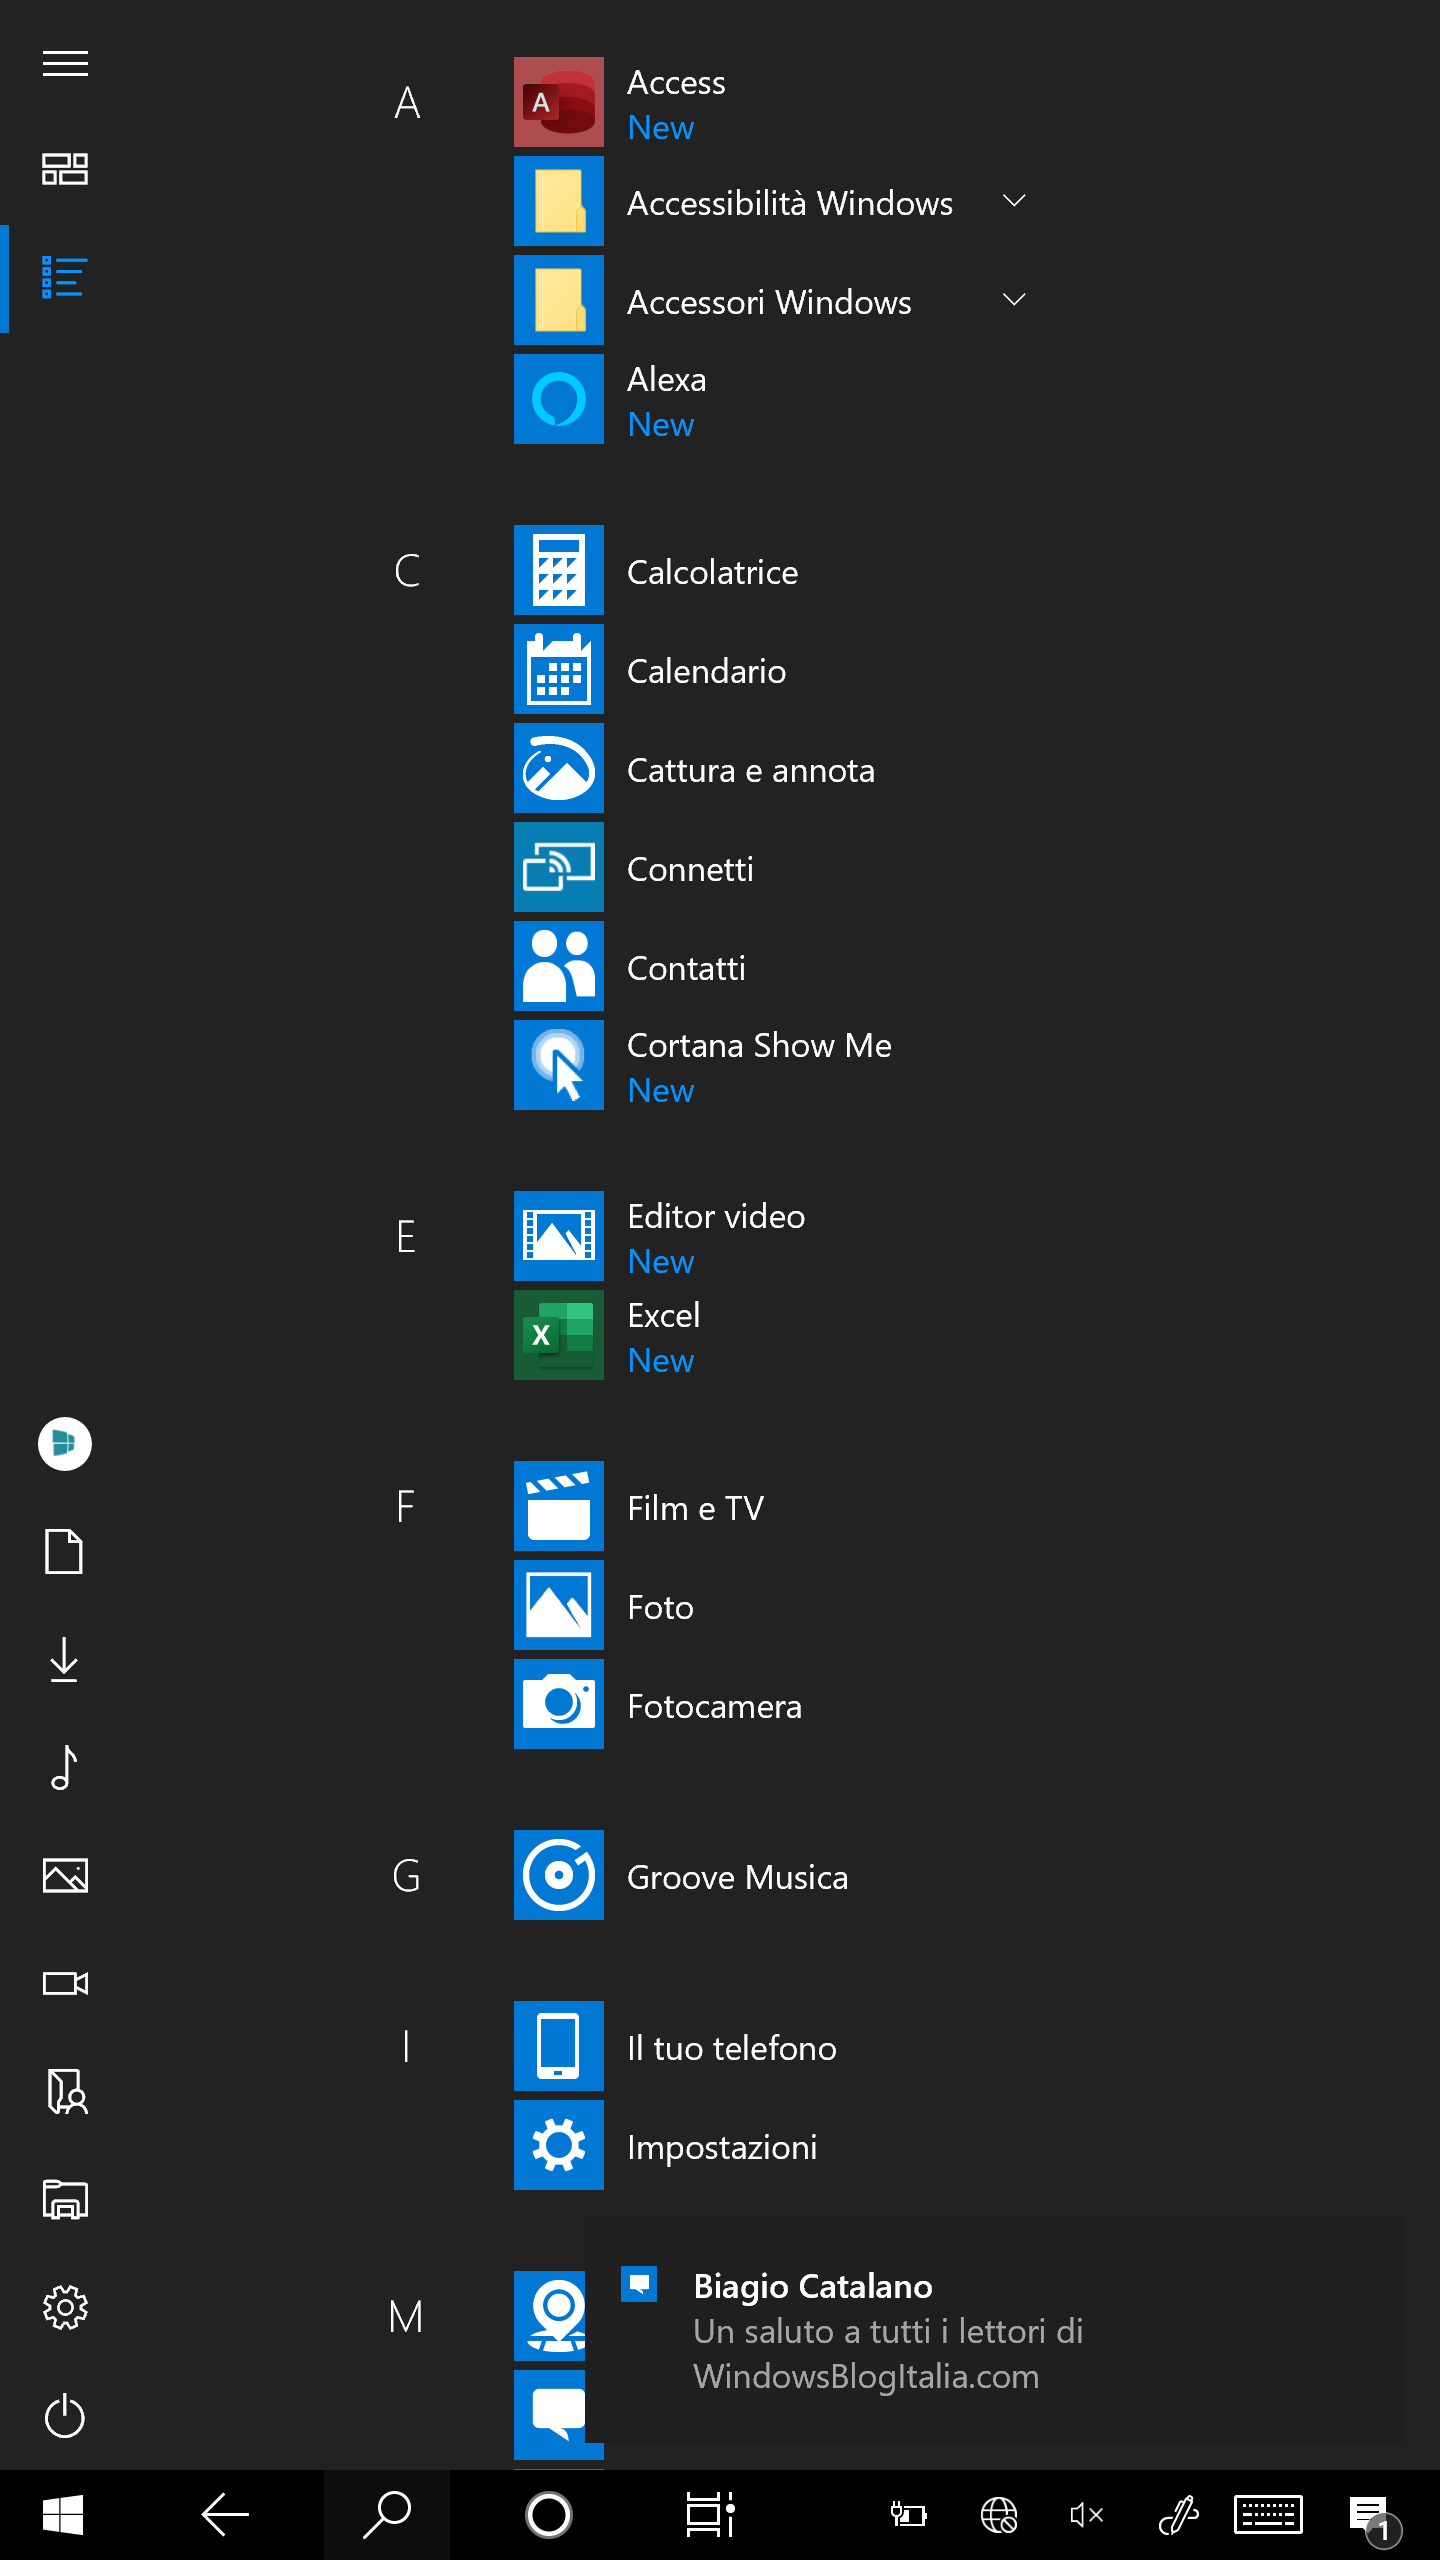
Task: Expand the hamburger menu
Action: click(65, 63)
